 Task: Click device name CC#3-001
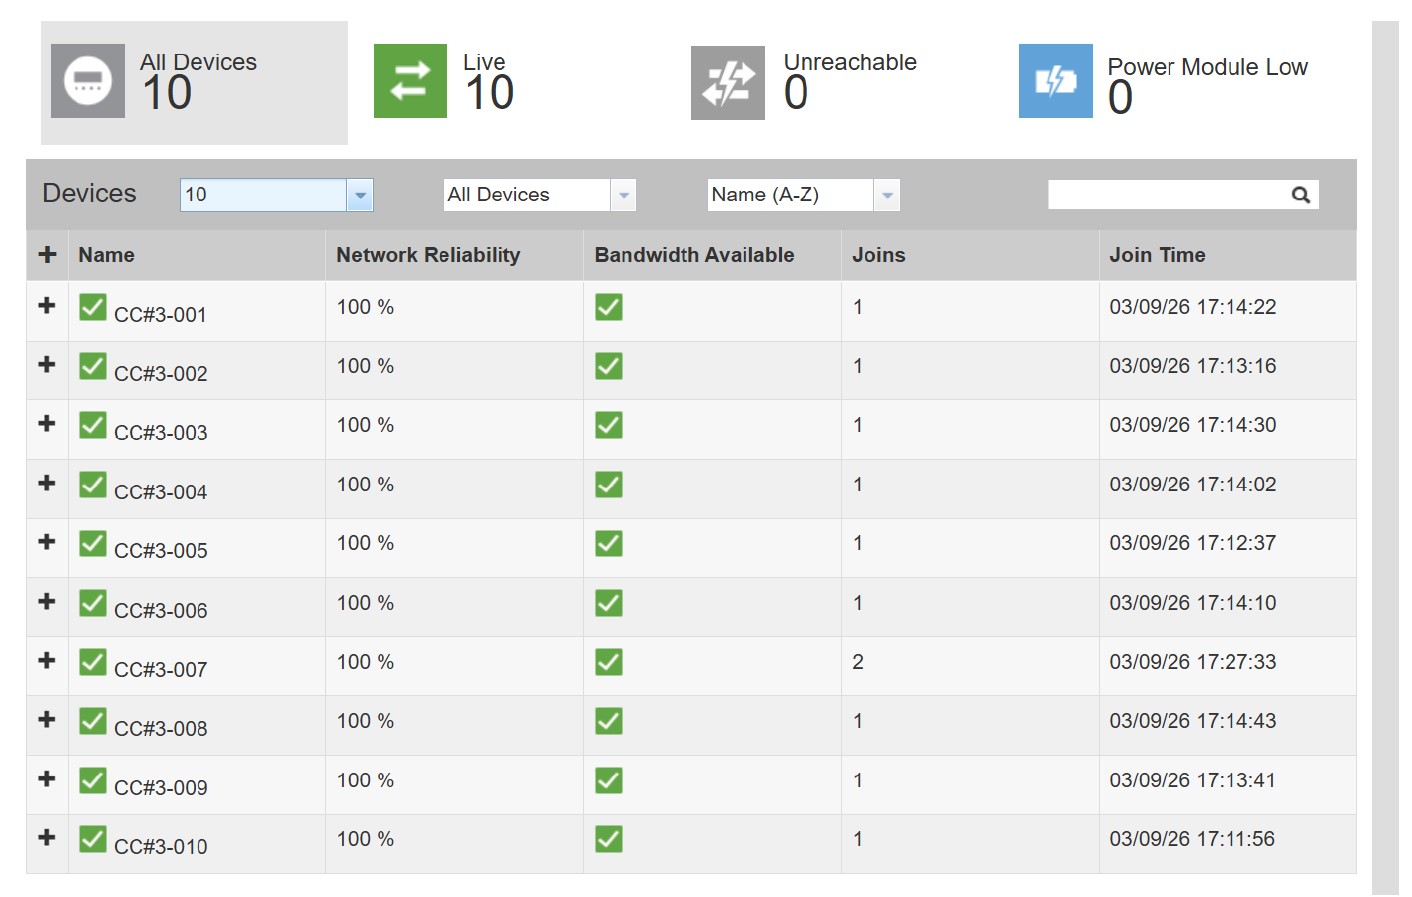[x=160, y=315]
